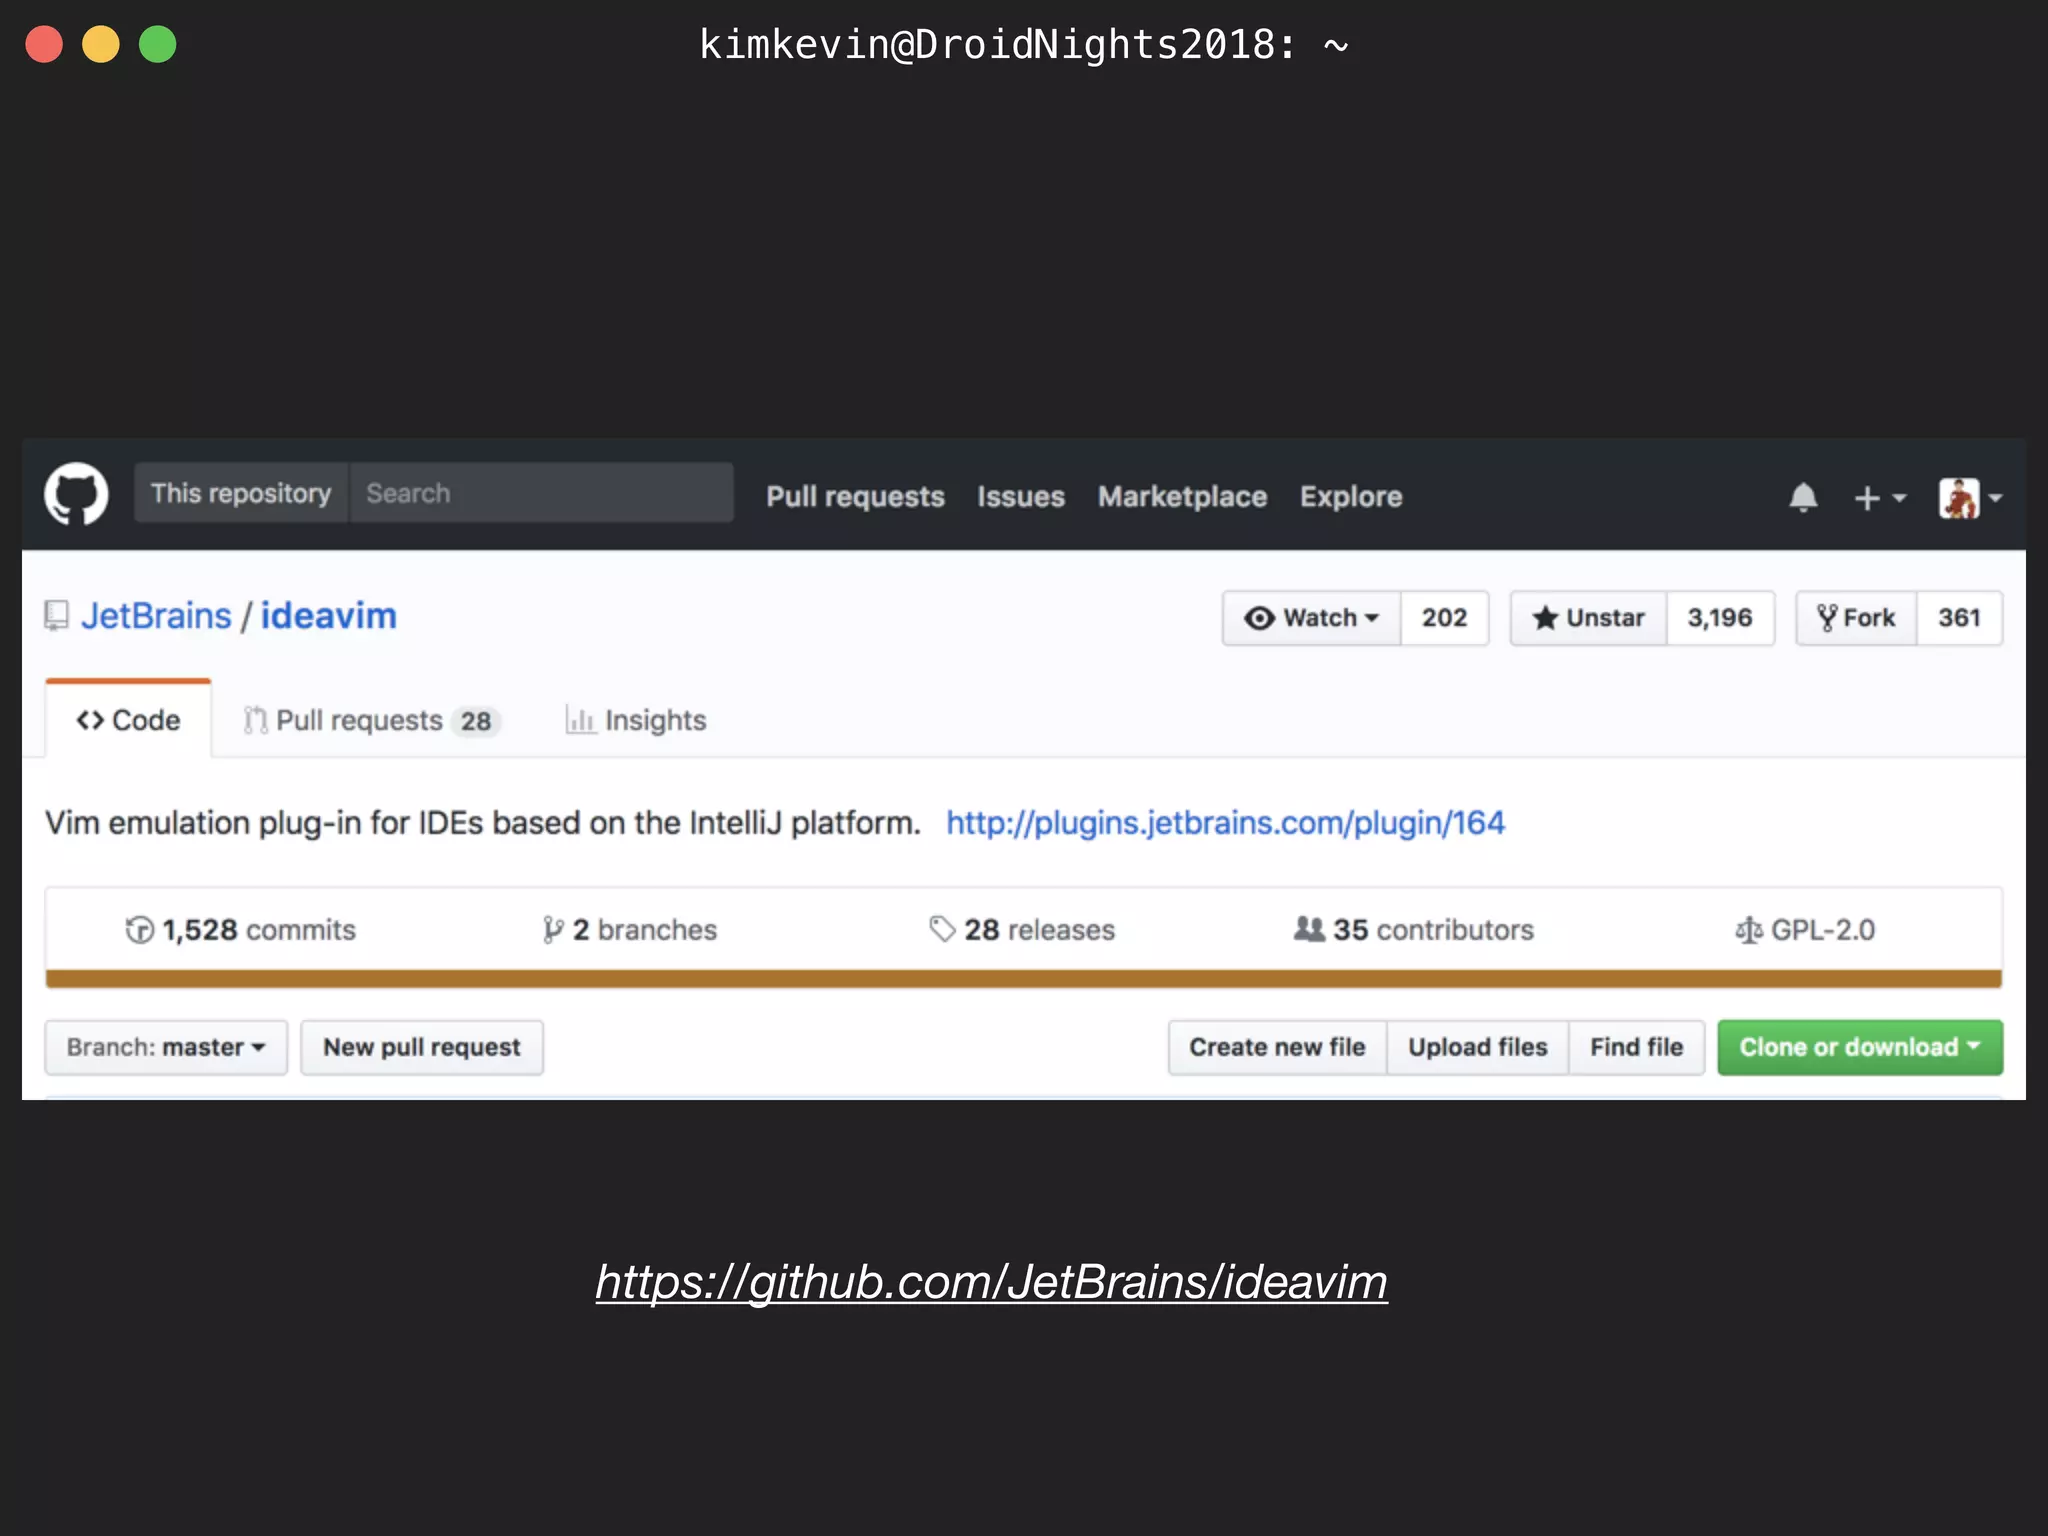Click the bar graph Insights icon
Viewport: 2048px width, 1536px height.
[x=580, y=720]
